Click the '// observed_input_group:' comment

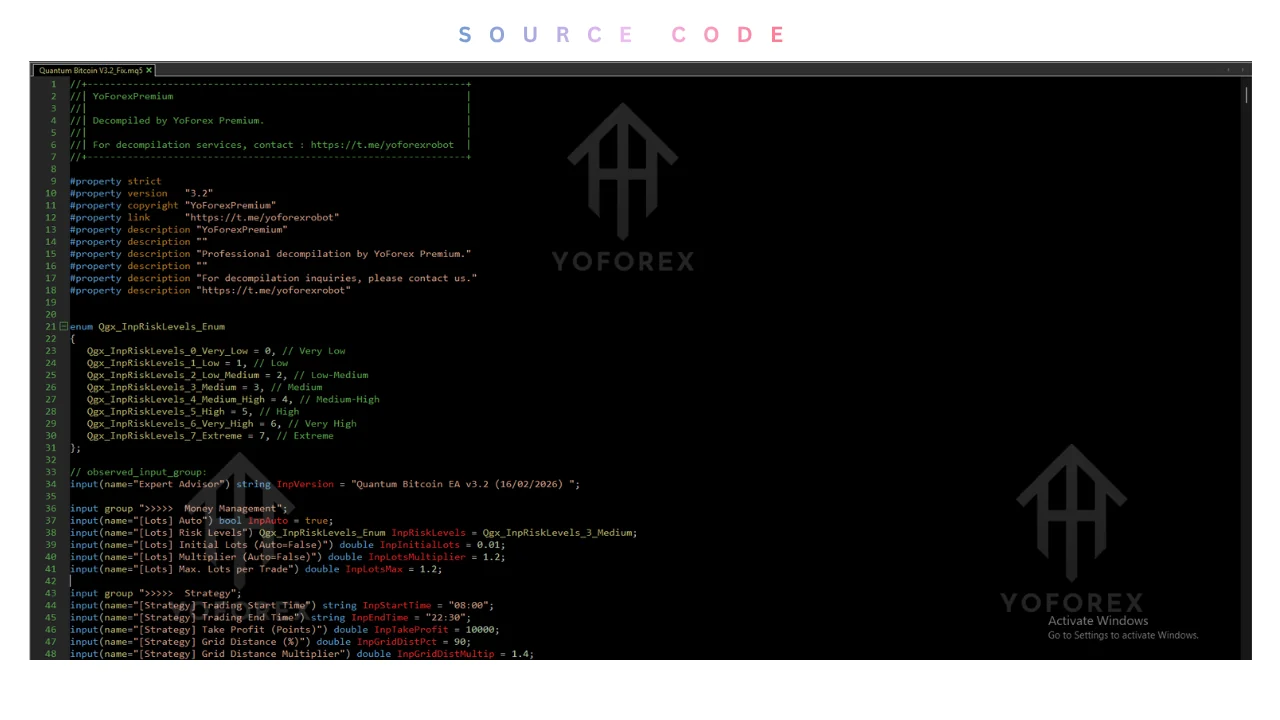[x=138, y=472]
